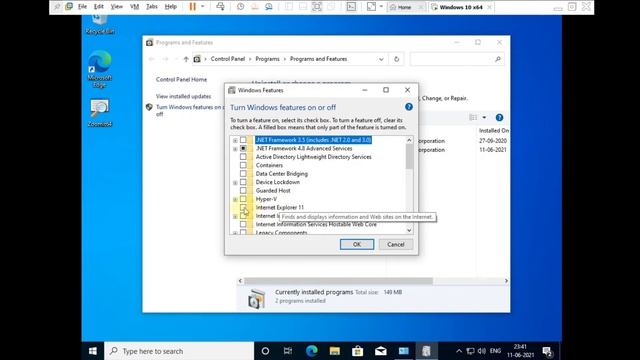Check Internet Information Services Hostable Web Core

click(x=243, y=224)
